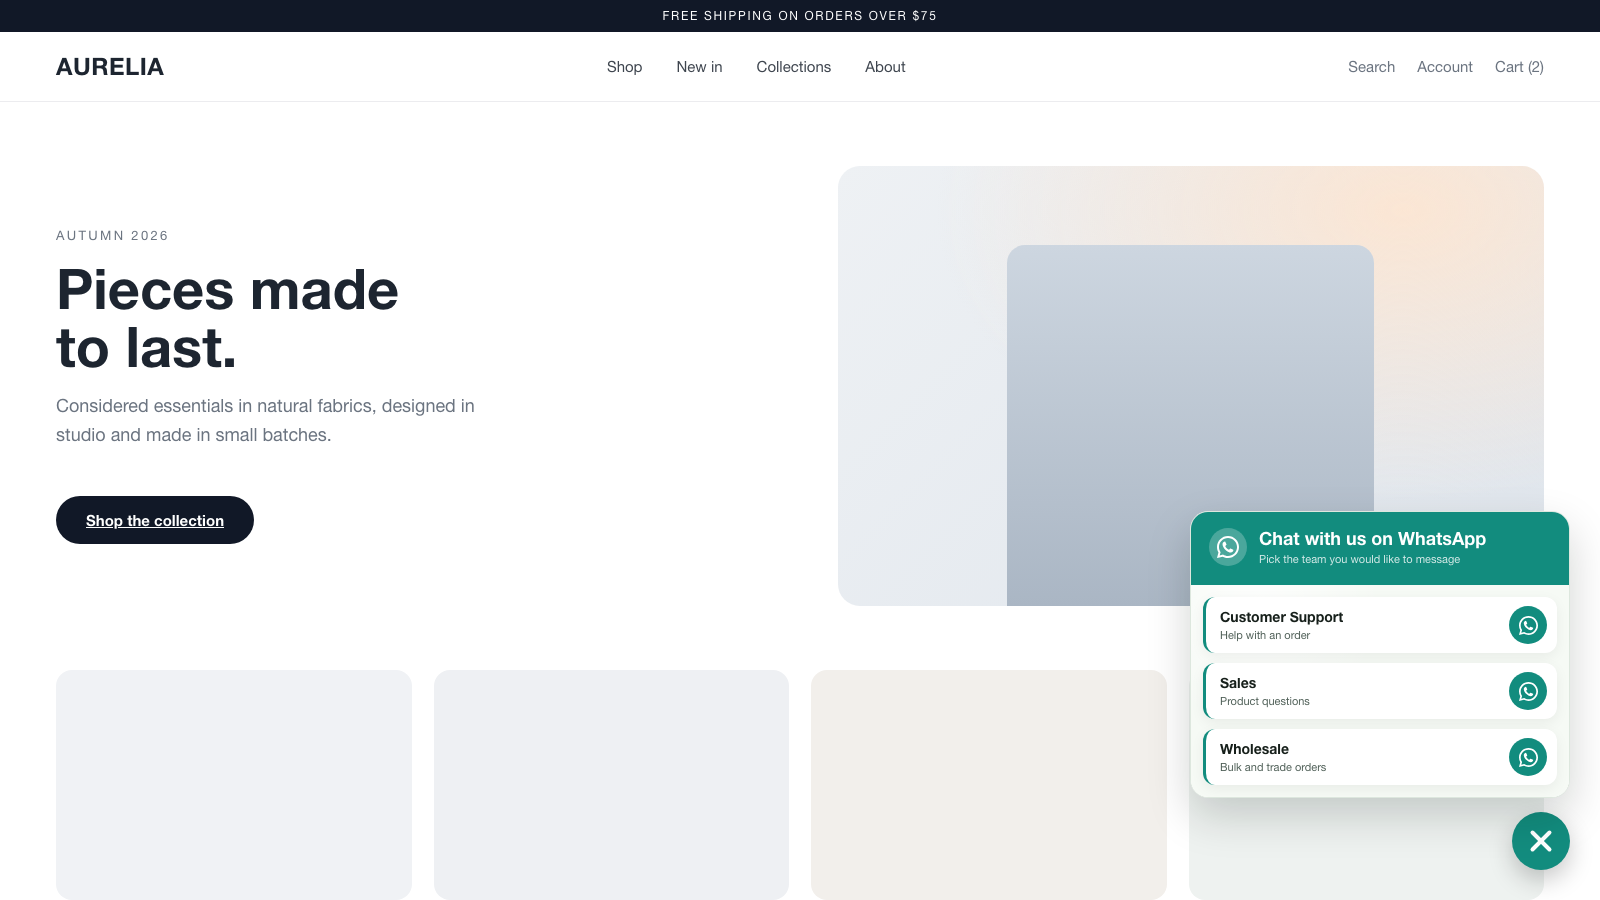Click the Search link

(x=1371, y=67)
